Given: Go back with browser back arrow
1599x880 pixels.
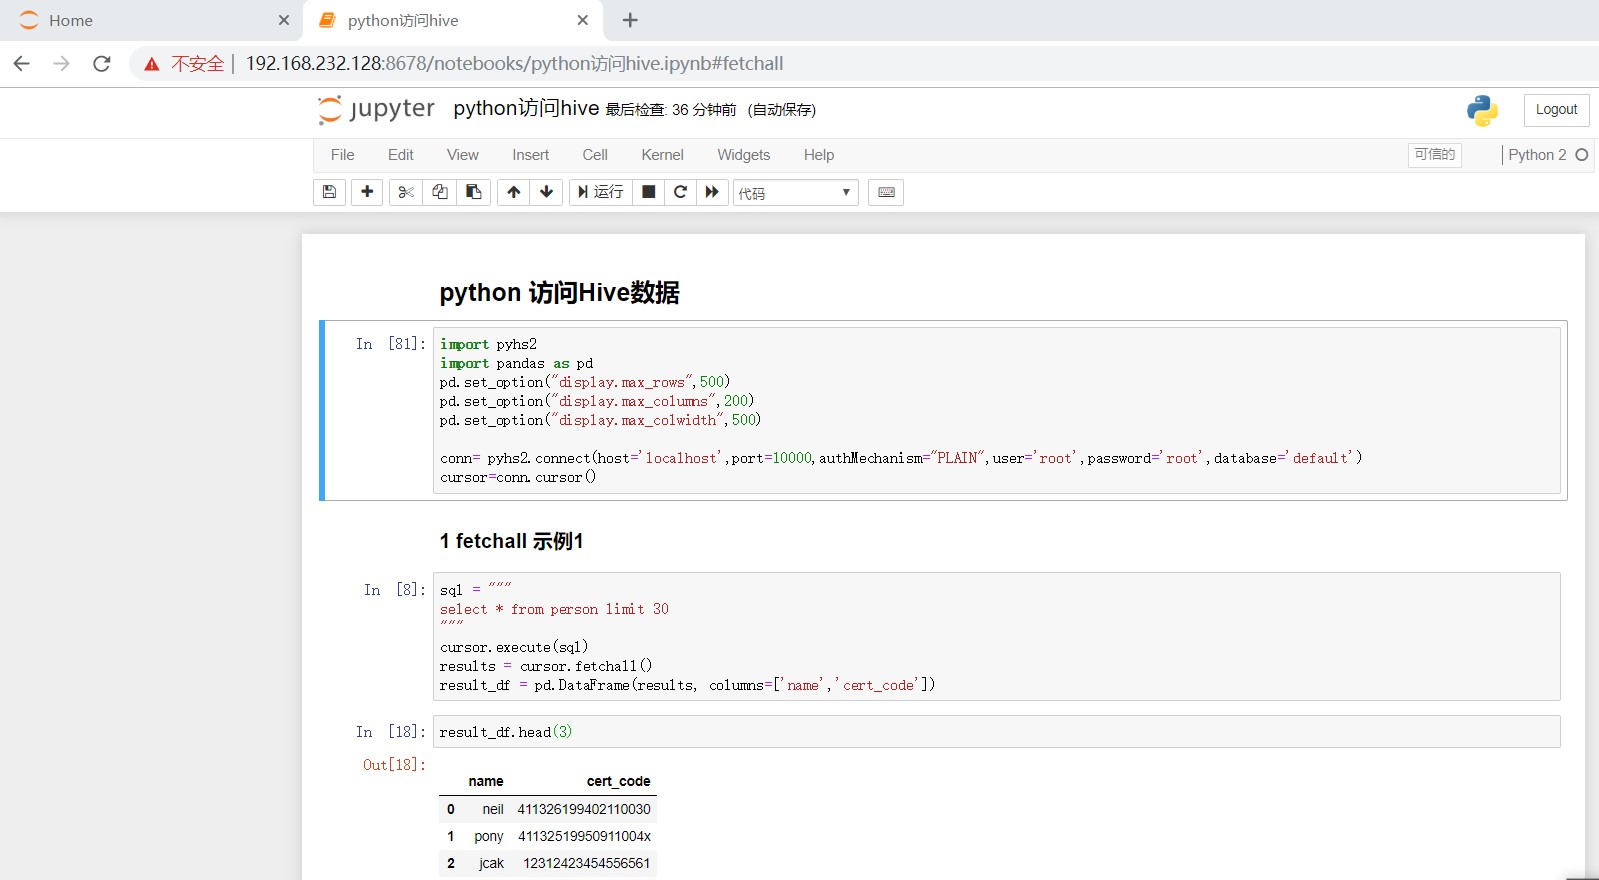Looking at the screenshot, I should [22, 64].
